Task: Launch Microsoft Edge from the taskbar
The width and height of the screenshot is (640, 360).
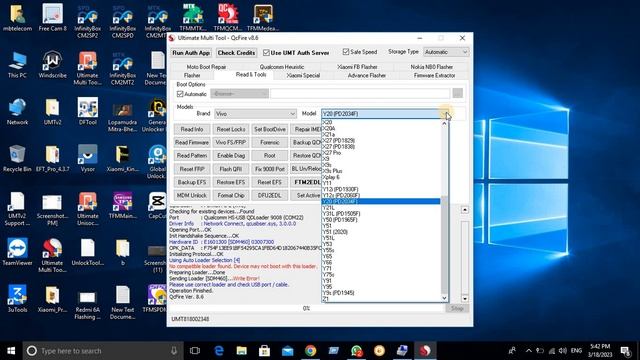Action: tap(219, 351)
